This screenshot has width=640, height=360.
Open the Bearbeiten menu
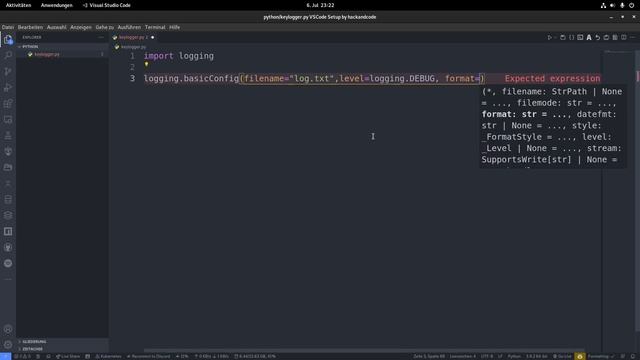tap(30, 27)
